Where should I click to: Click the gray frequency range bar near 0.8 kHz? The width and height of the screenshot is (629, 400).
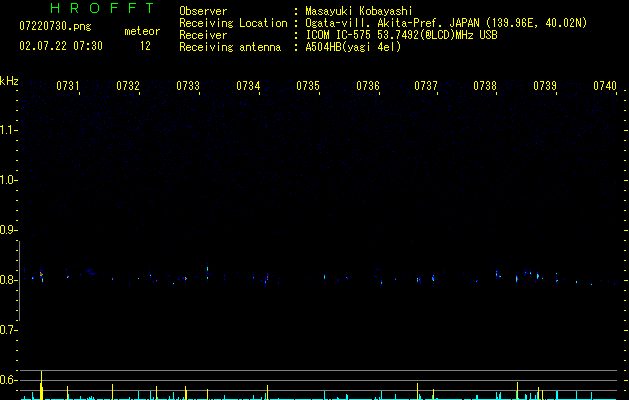tap(20, 281)
